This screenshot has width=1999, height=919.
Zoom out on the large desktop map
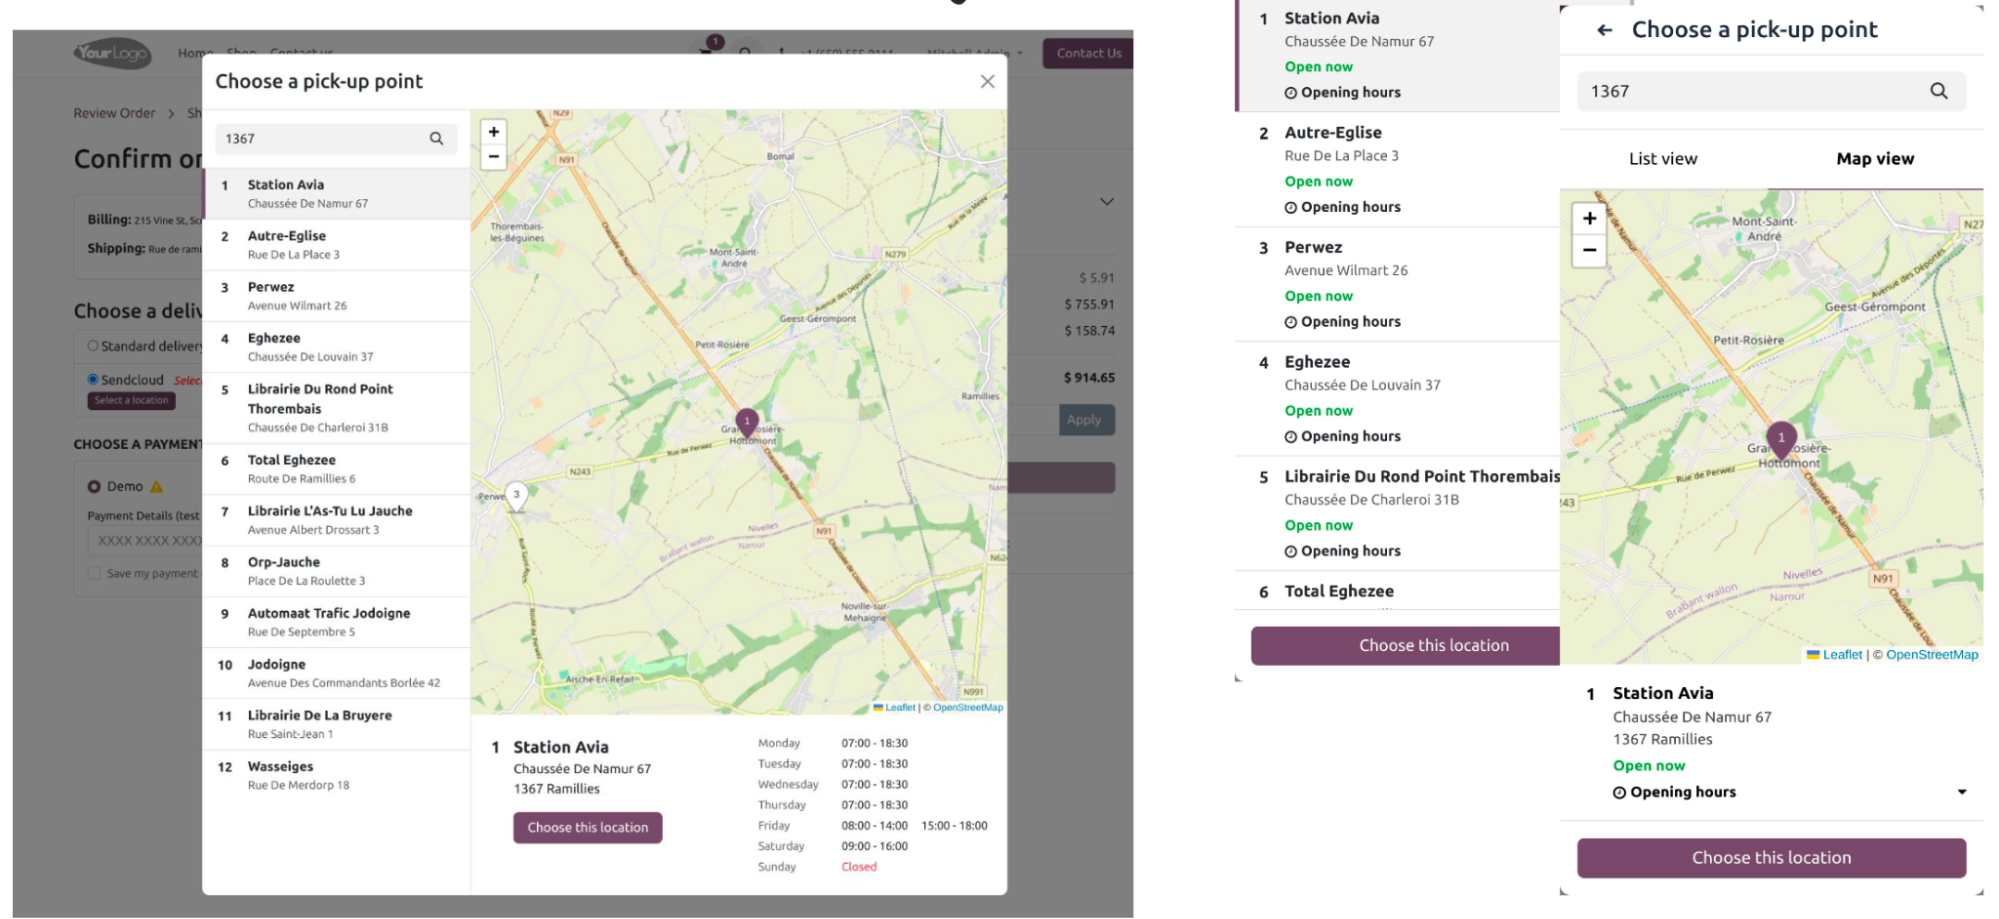[493, 157]
